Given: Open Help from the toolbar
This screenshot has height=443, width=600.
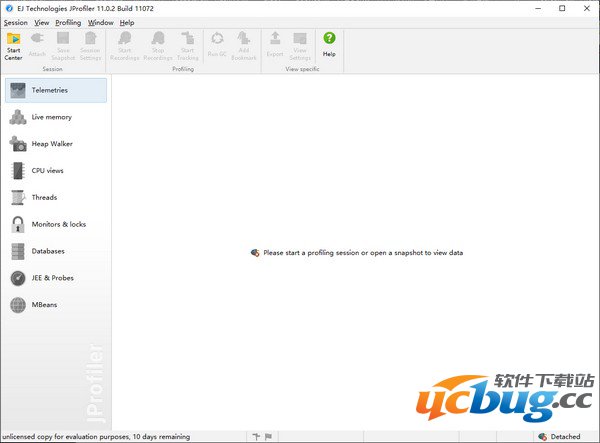Looking at the screenshot, I should click(329, 44).
